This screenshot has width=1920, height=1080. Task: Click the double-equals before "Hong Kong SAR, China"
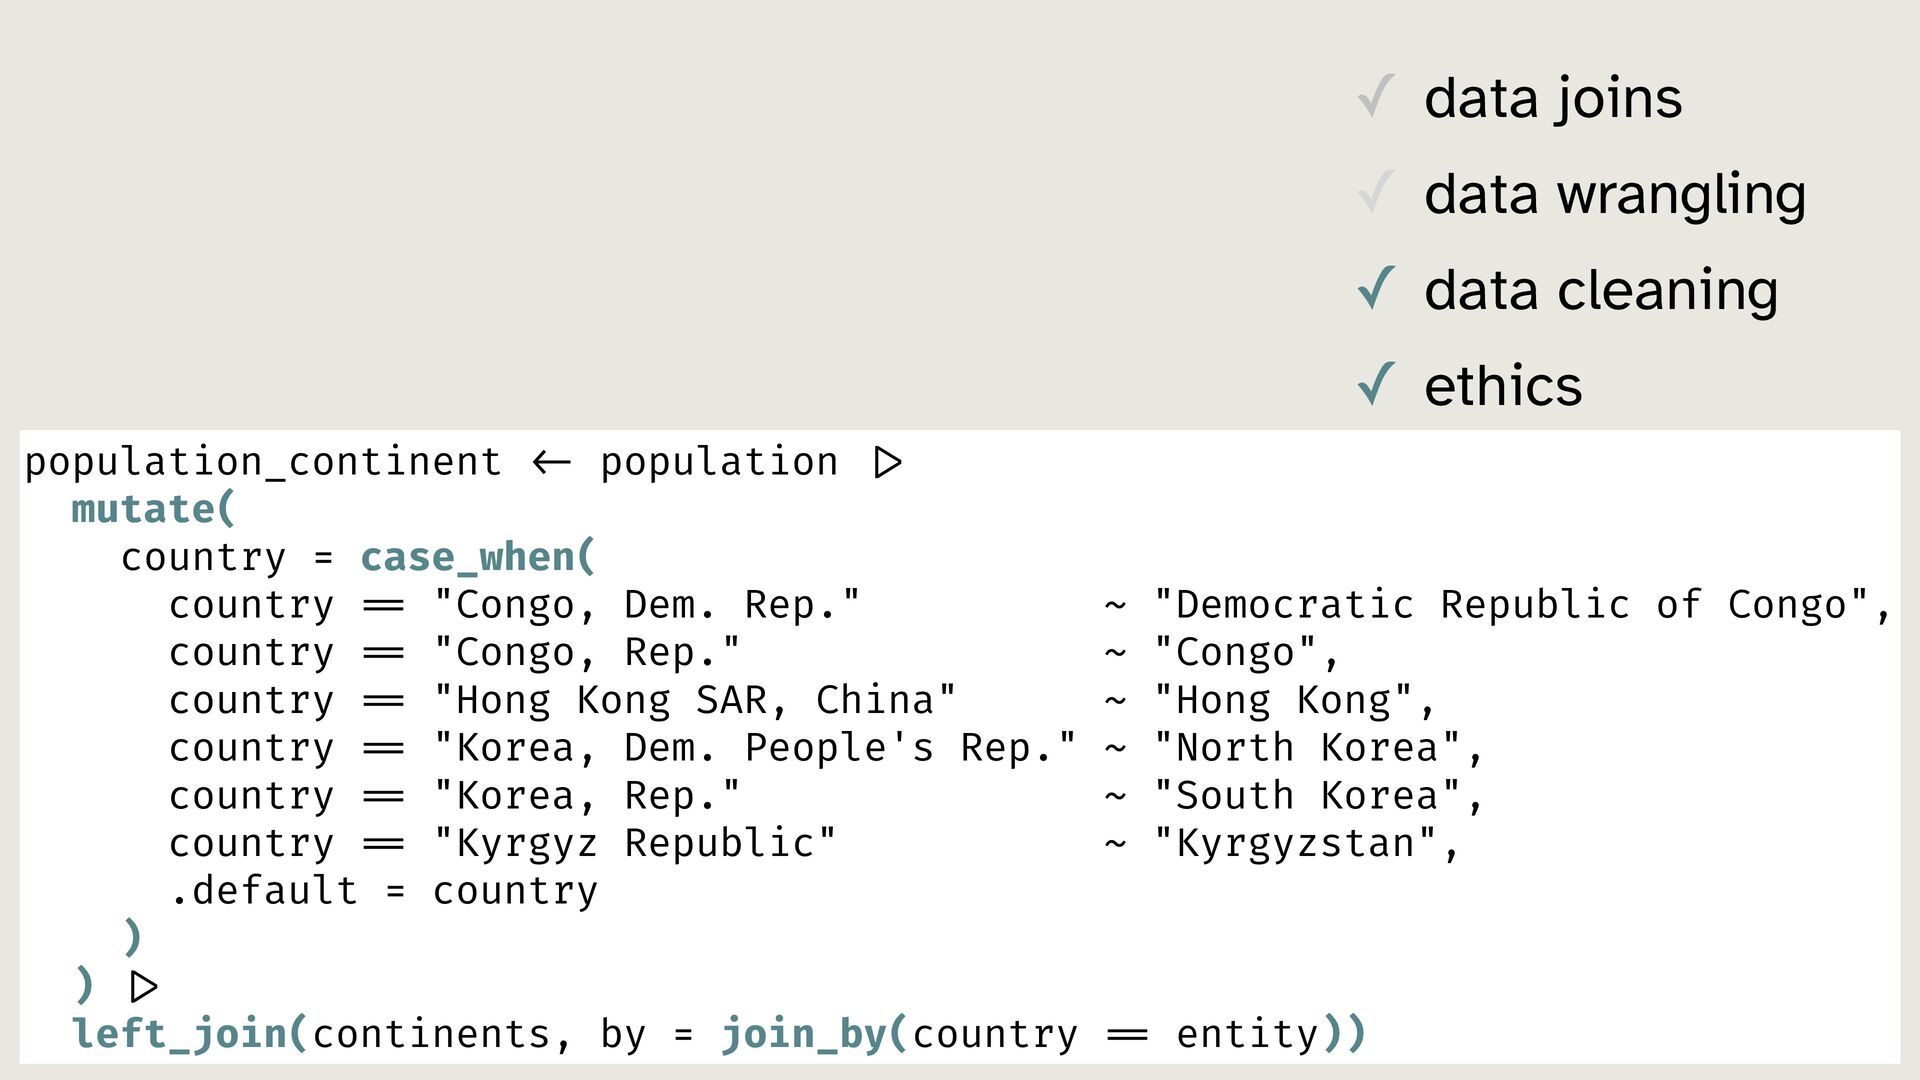coord(383,702)
